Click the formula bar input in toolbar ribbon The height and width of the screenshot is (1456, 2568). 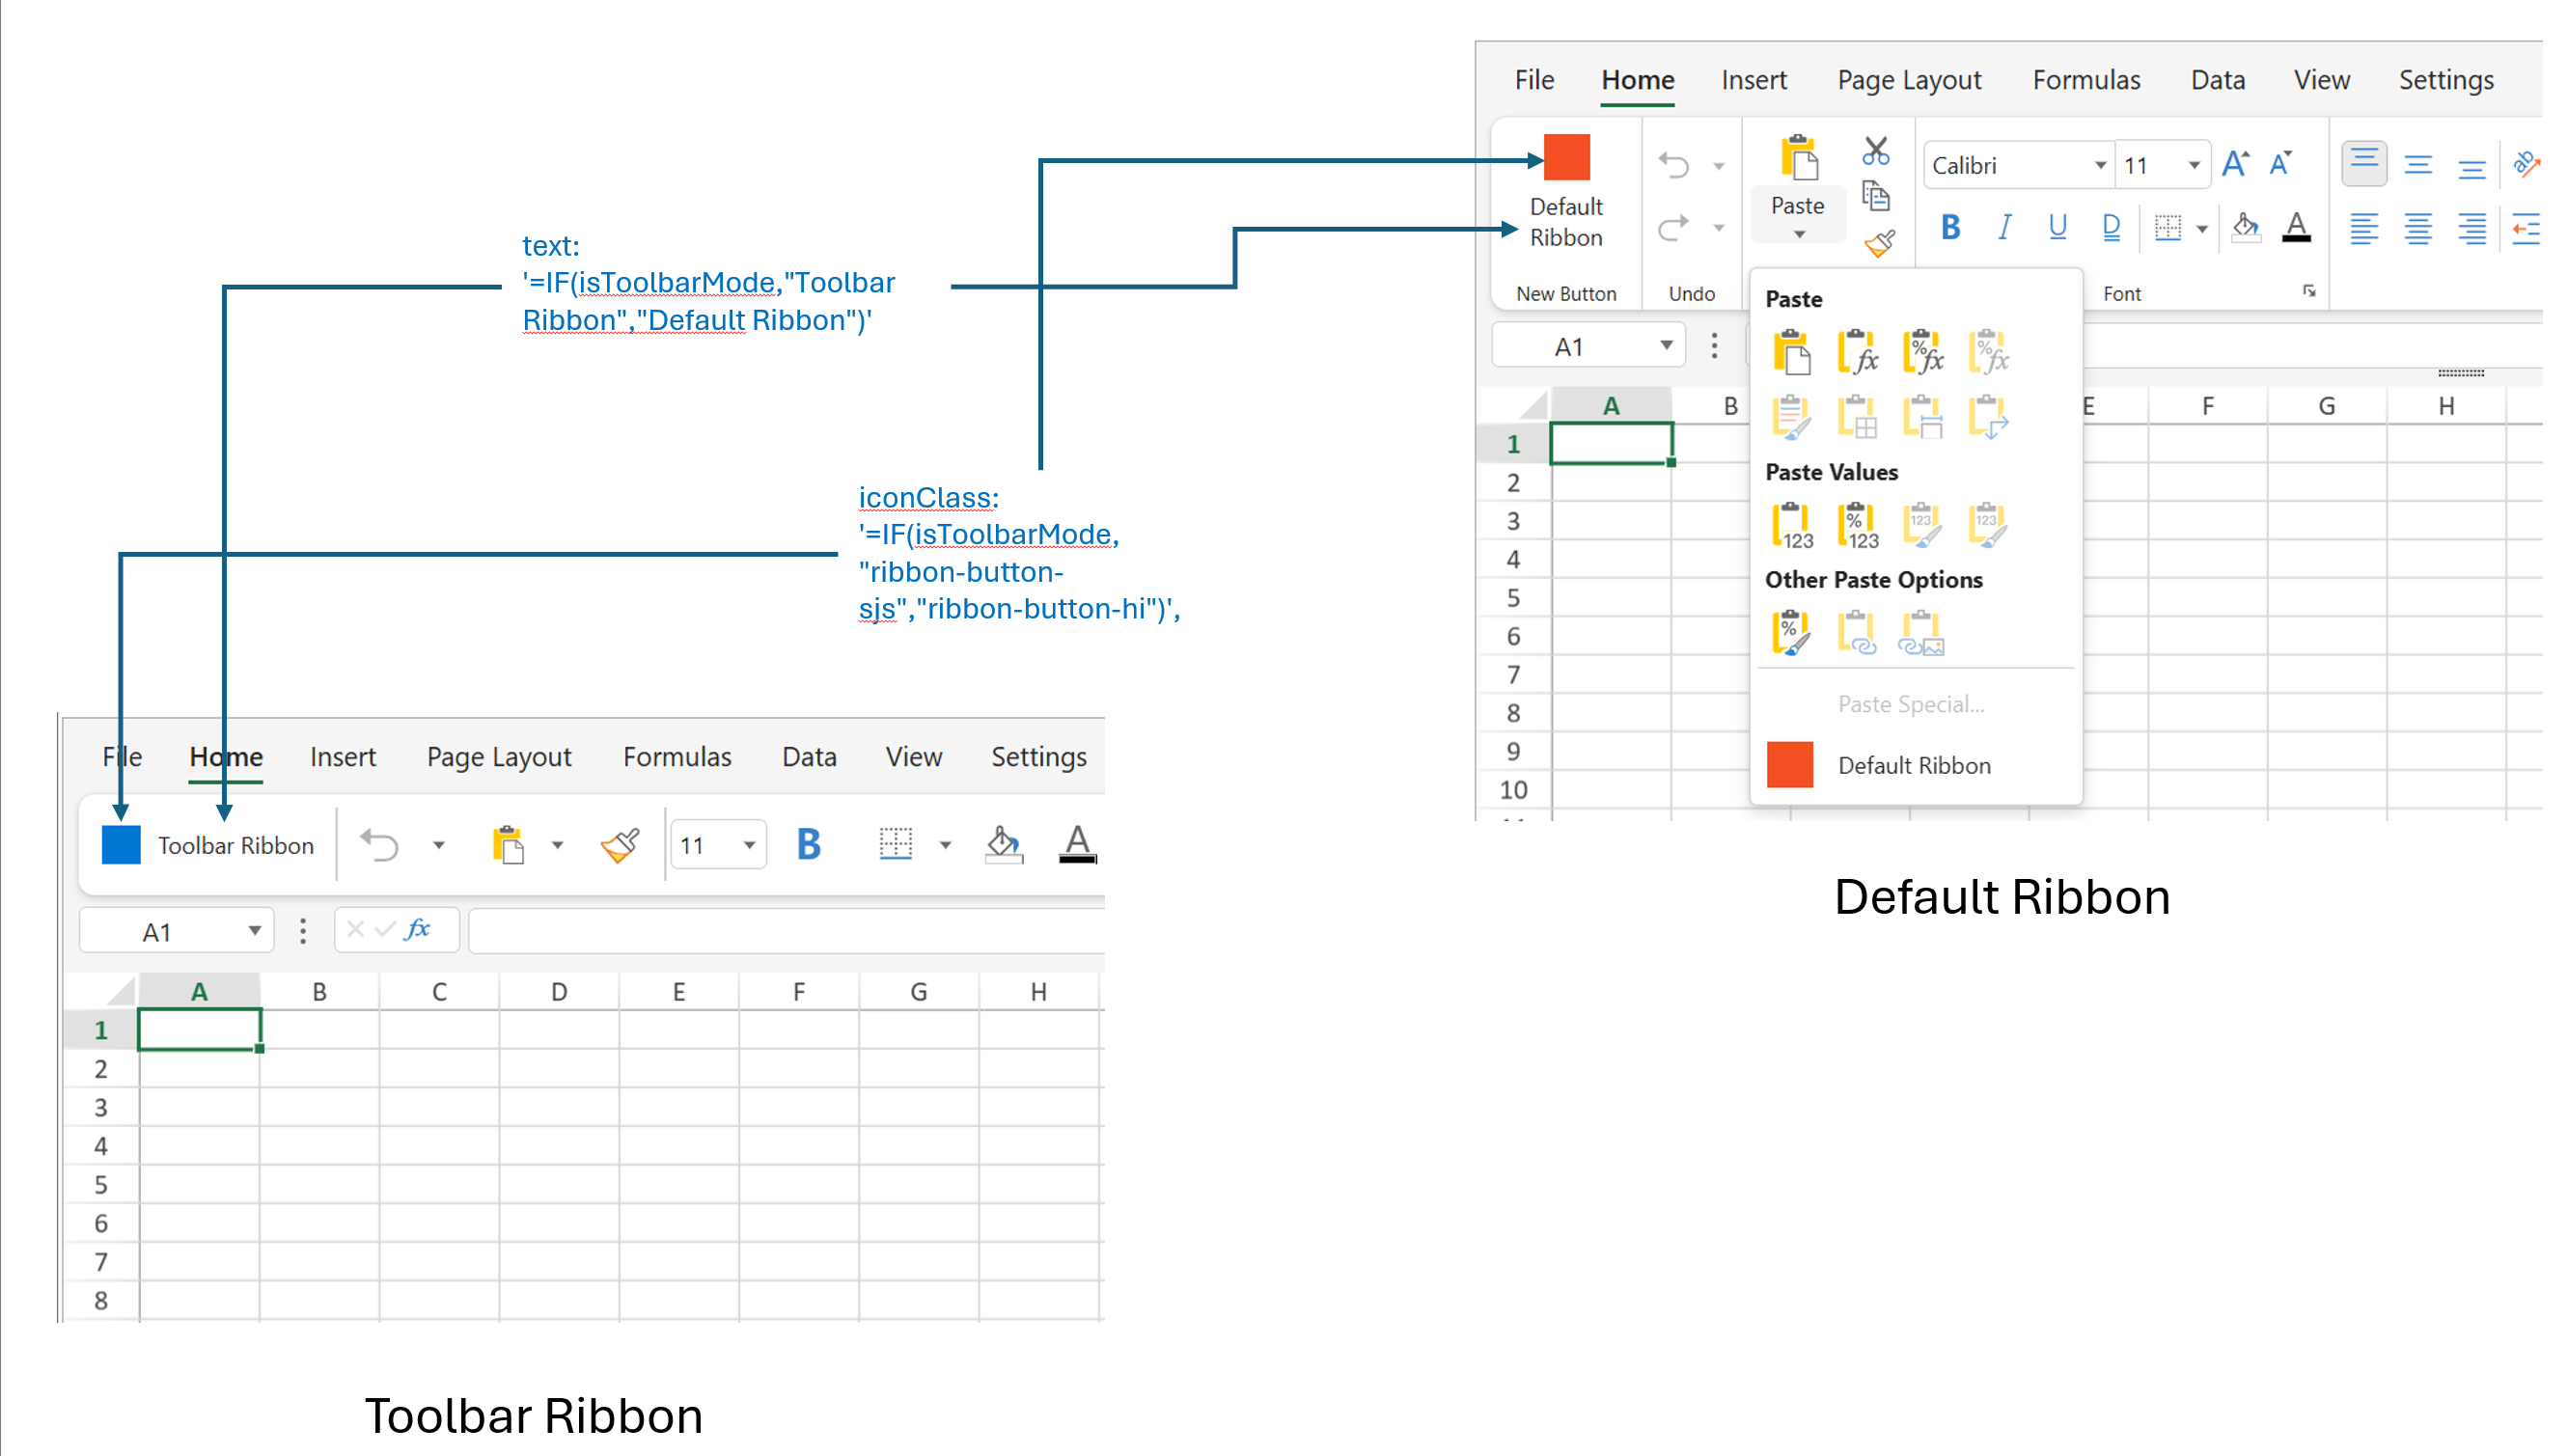click(785, 931)
